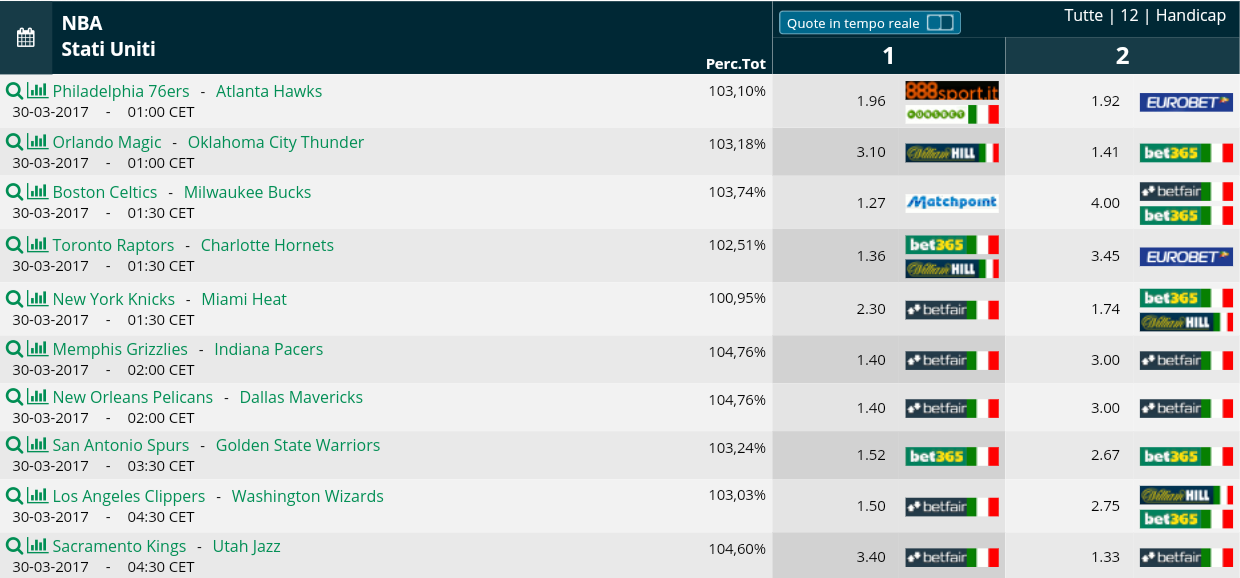Open Washington Wizards team link
The image size is (1240, 578).
tap(308, 496)
